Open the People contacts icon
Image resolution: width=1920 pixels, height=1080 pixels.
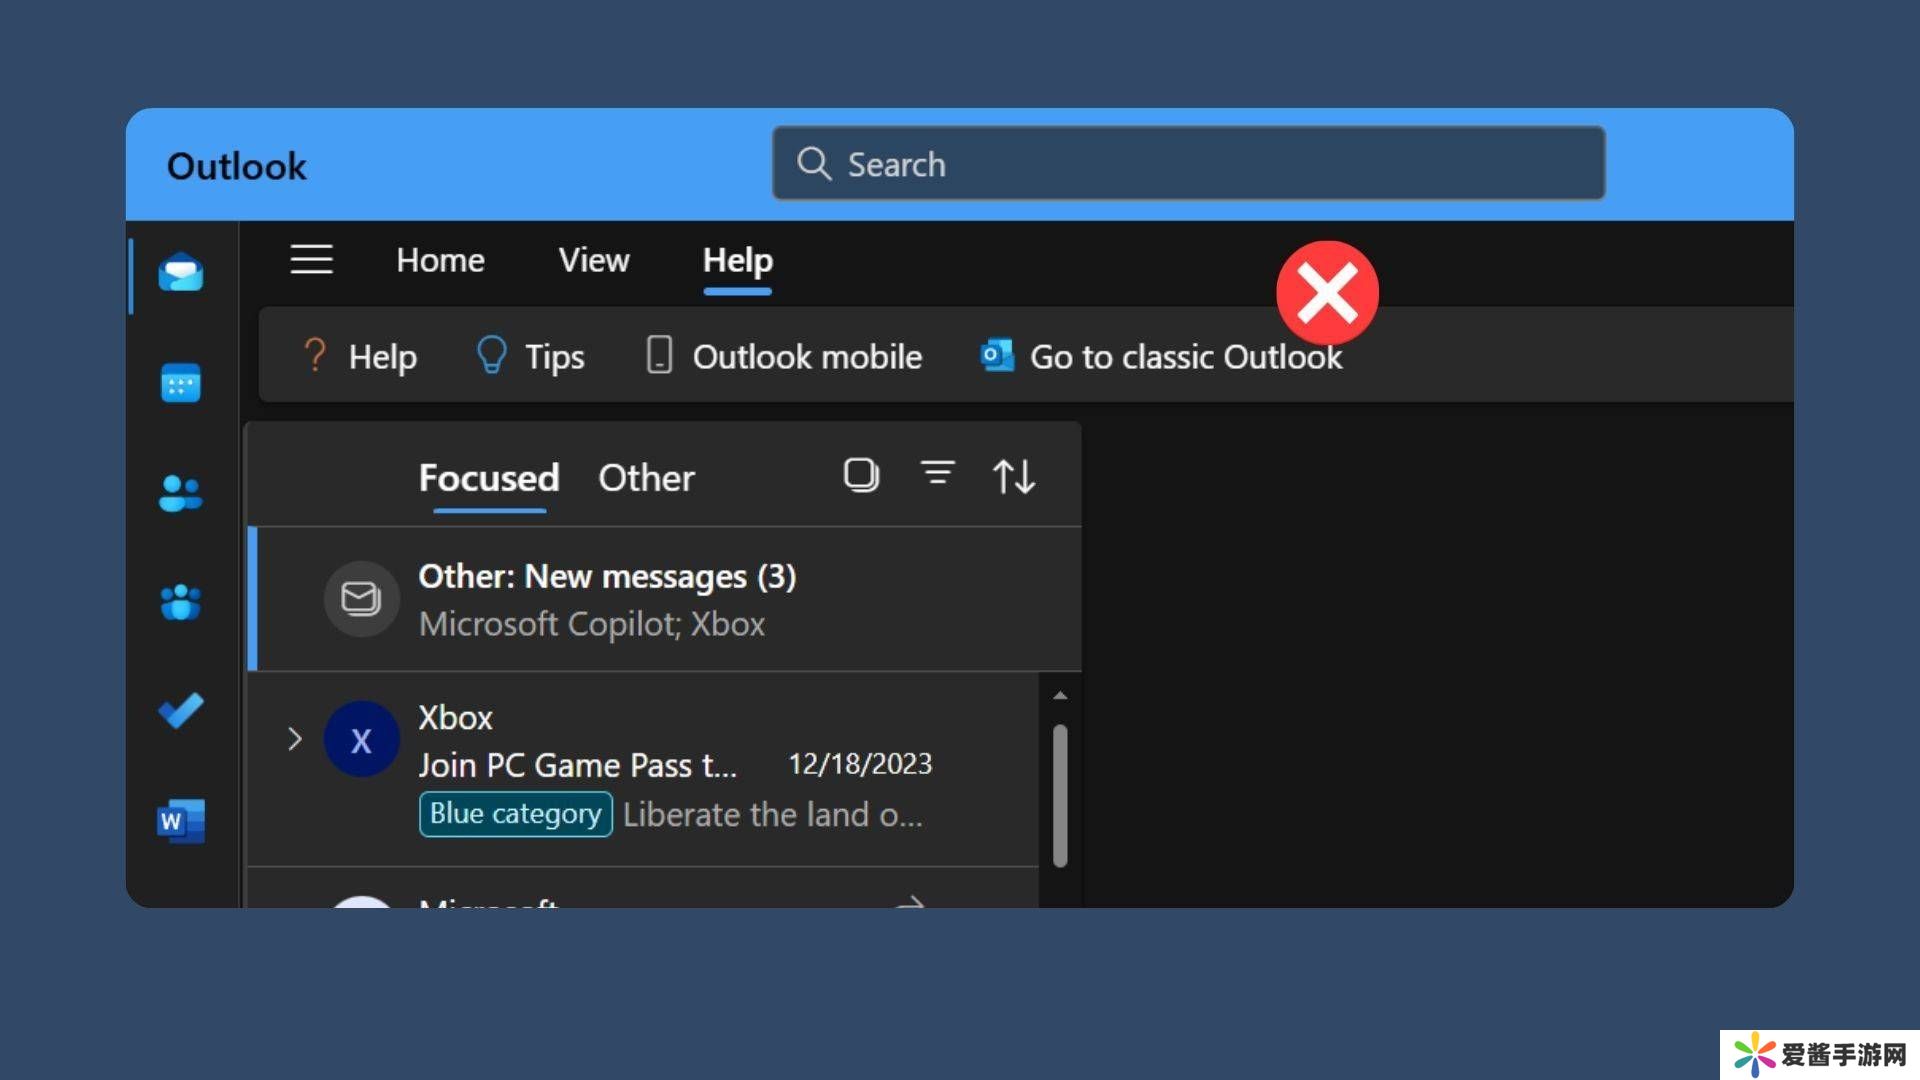click(181, 493)
